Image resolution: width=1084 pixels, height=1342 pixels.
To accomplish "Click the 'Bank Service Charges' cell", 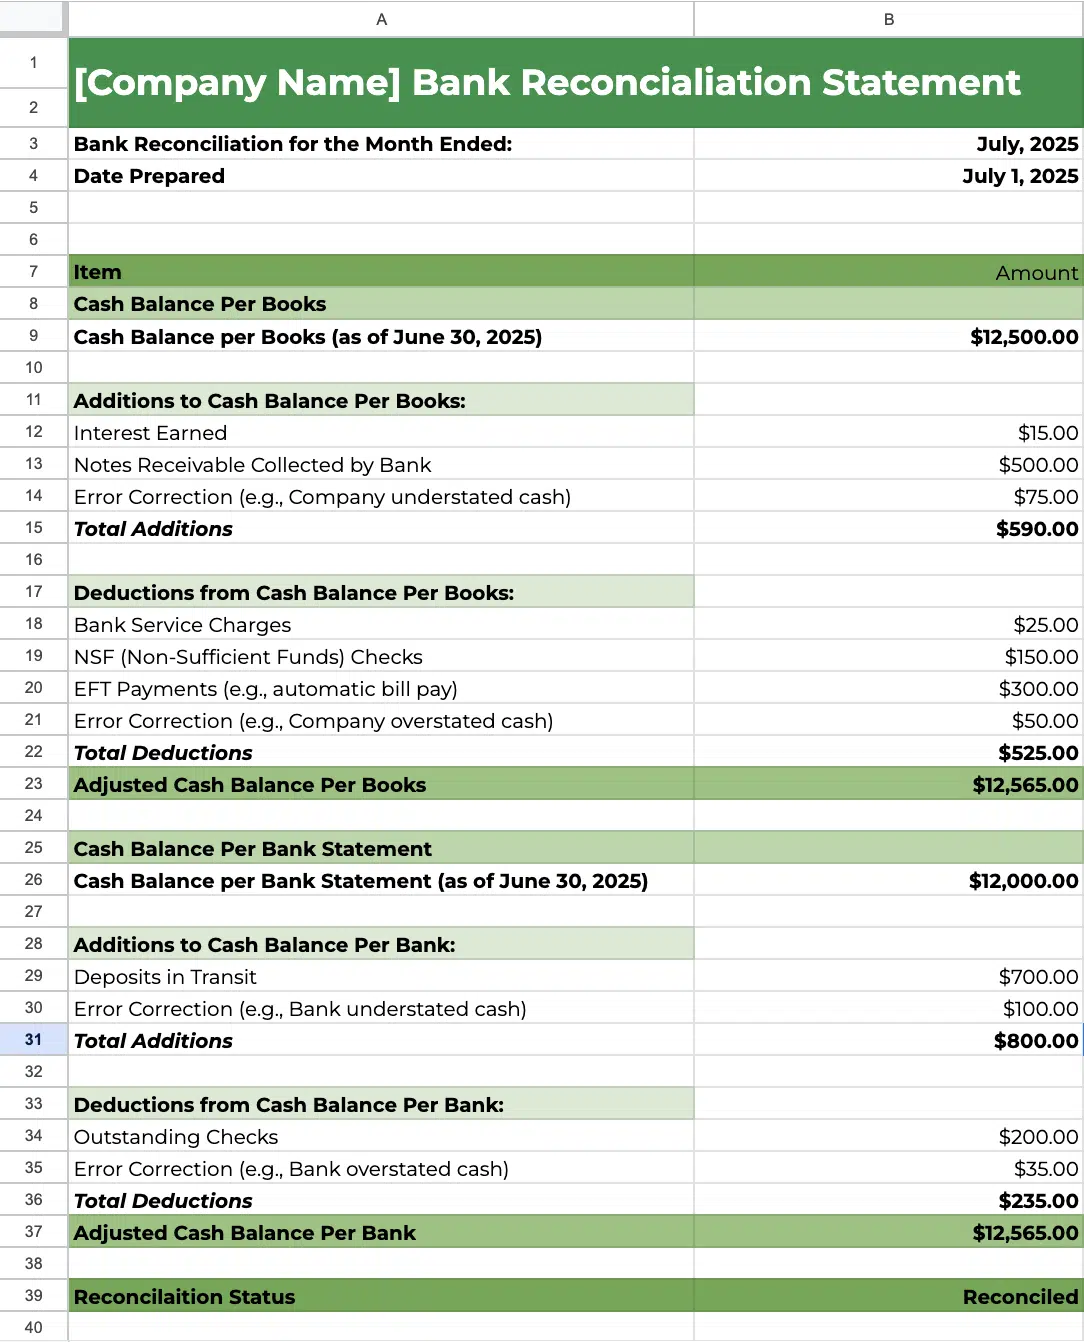I will pos(381,624).
